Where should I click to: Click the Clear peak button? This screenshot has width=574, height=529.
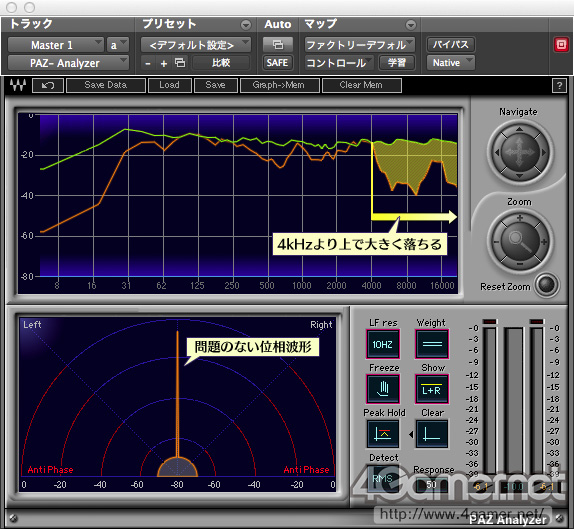pos(432,434)
